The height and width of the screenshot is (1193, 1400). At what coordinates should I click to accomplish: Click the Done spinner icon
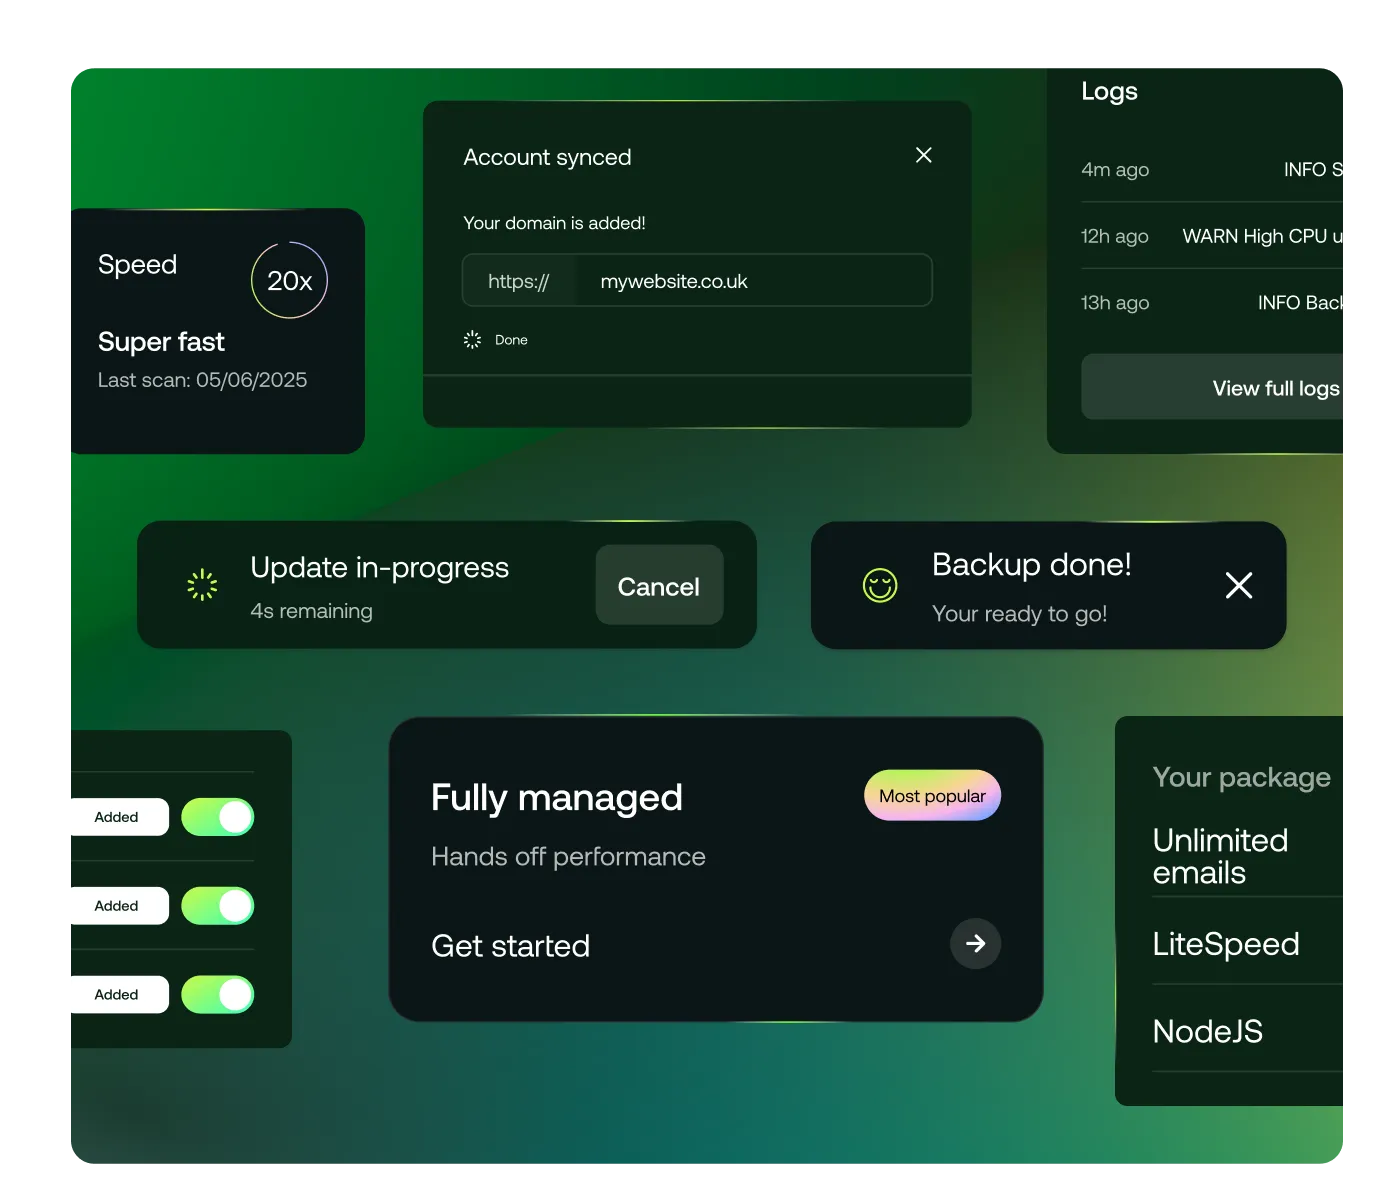472,340
